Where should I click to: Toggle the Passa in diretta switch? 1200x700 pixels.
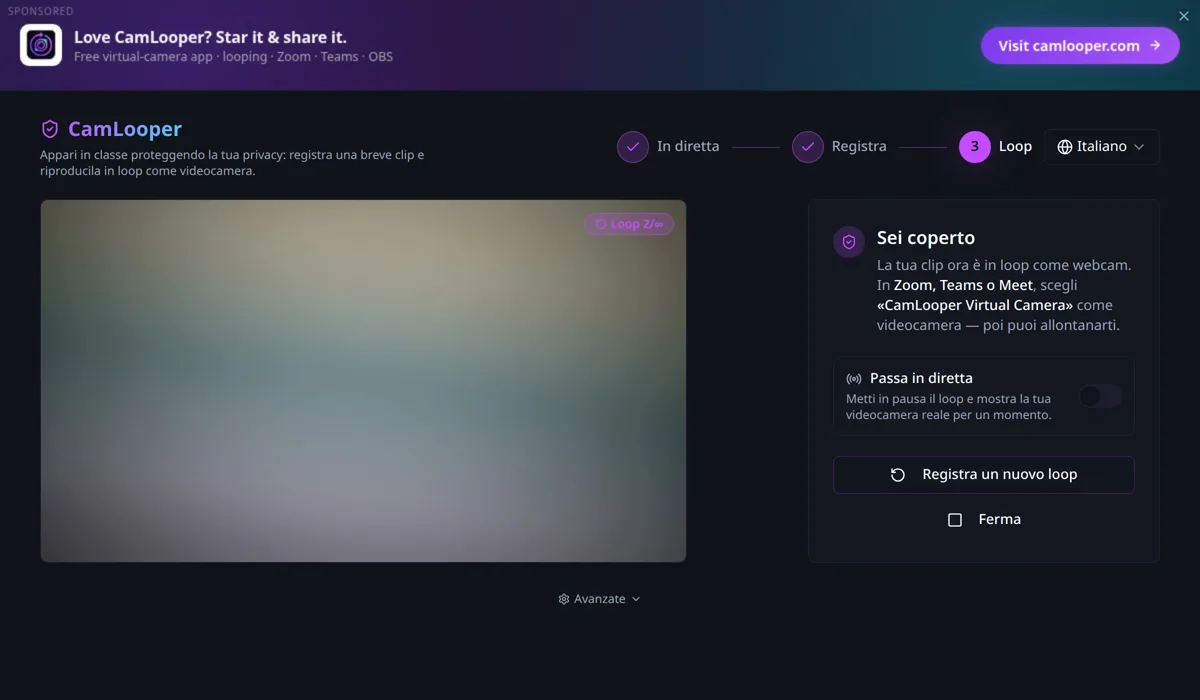pos(1099,397)
